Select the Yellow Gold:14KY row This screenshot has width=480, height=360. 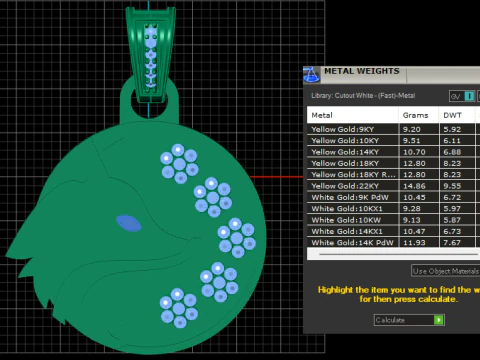coord(393,152)
